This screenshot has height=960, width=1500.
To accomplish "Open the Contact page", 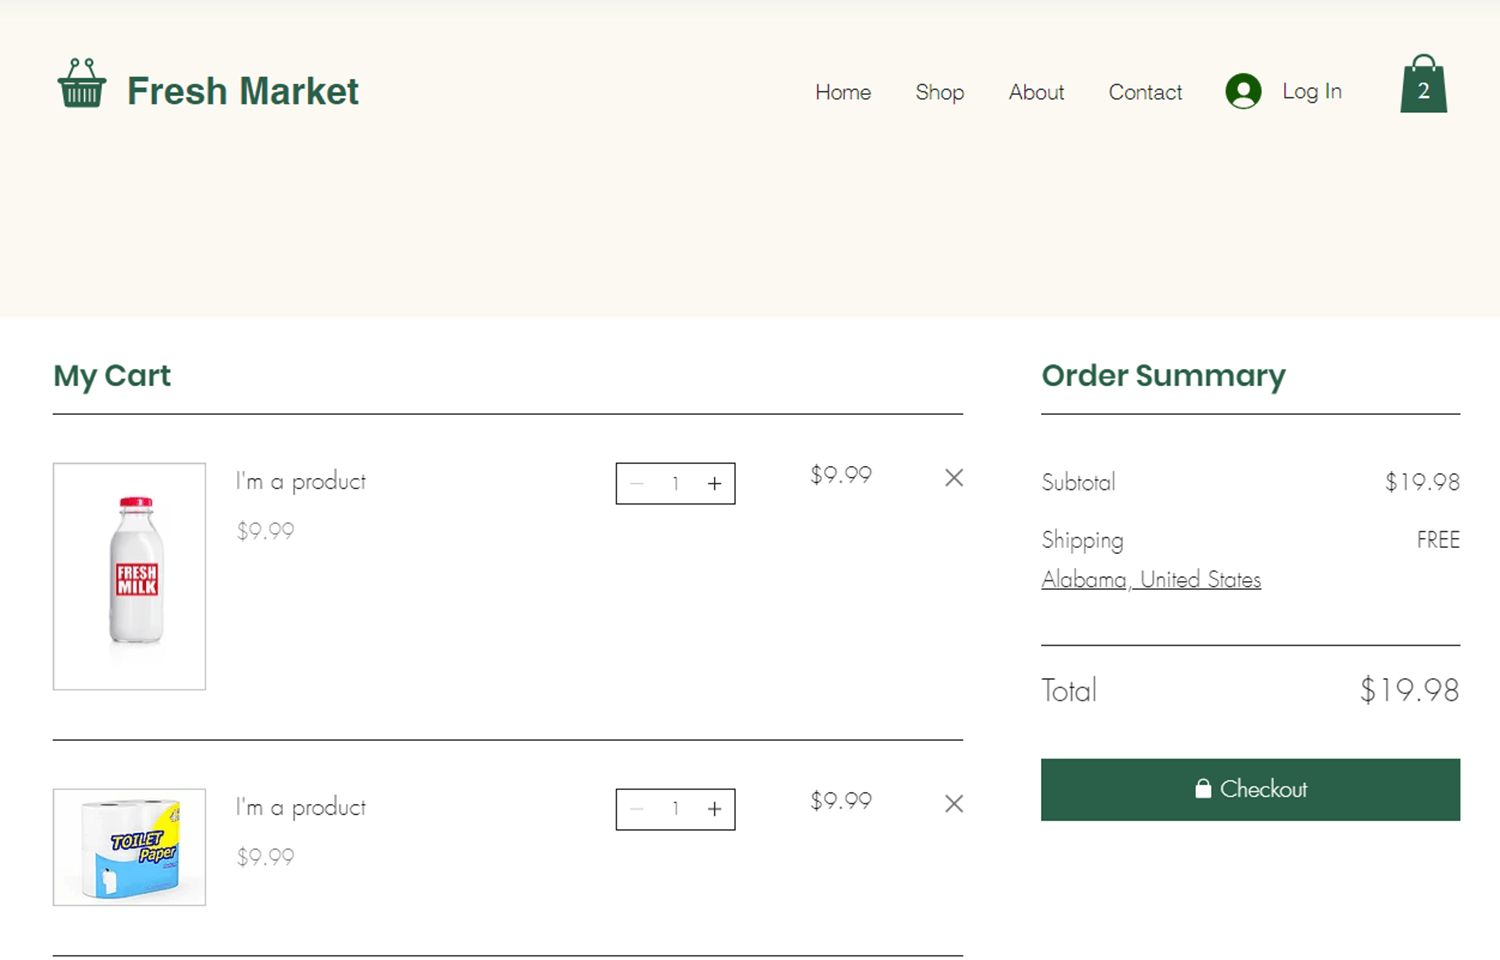I will [1144, 92].
